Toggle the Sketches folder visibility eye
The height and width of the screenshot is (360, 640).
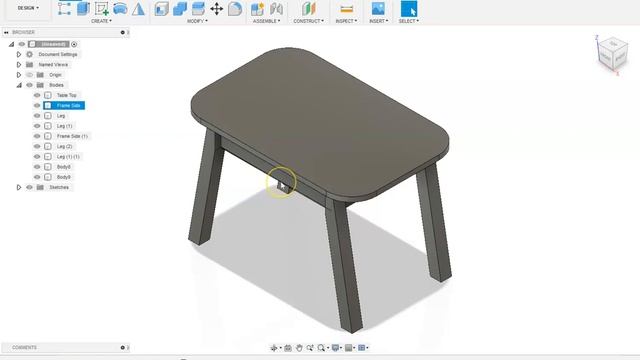pos(29,187)
